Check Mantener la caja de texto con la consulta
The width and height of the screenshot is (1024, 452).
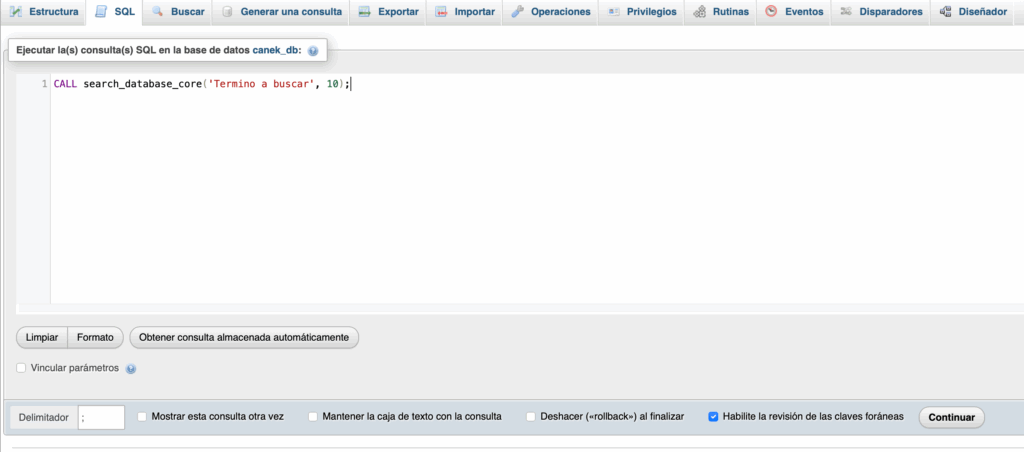pos(313,417)
